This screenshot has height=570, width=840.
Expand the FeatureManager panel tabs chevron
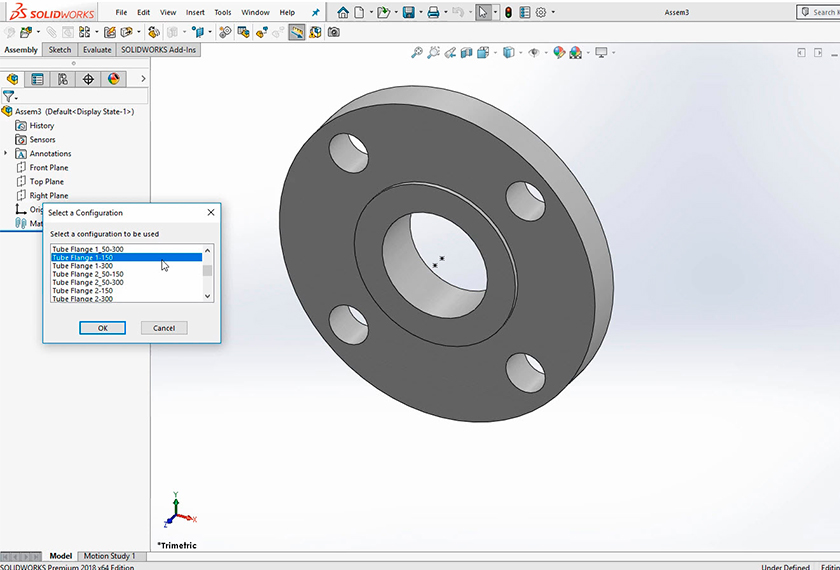click(x=143, y=79)
